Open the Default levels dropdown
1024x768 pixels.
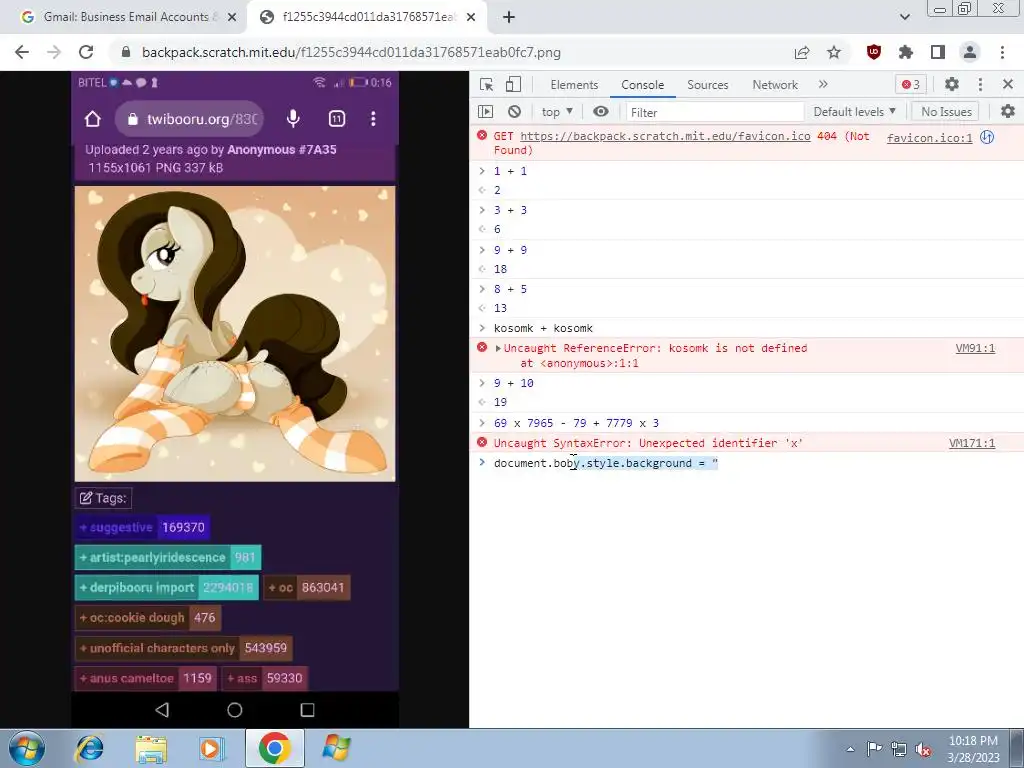click(854, 112)
